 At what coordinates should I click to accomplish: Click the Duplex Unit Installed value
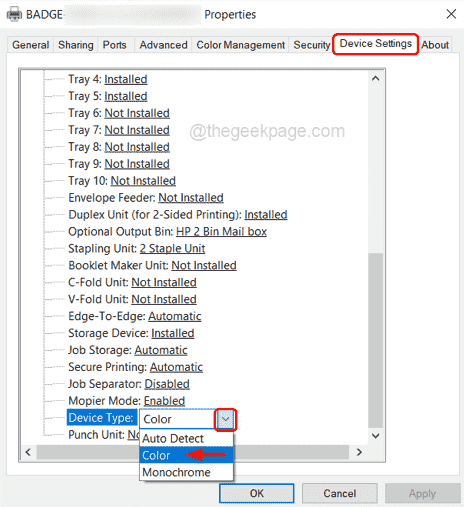click(x=266, y=215)
